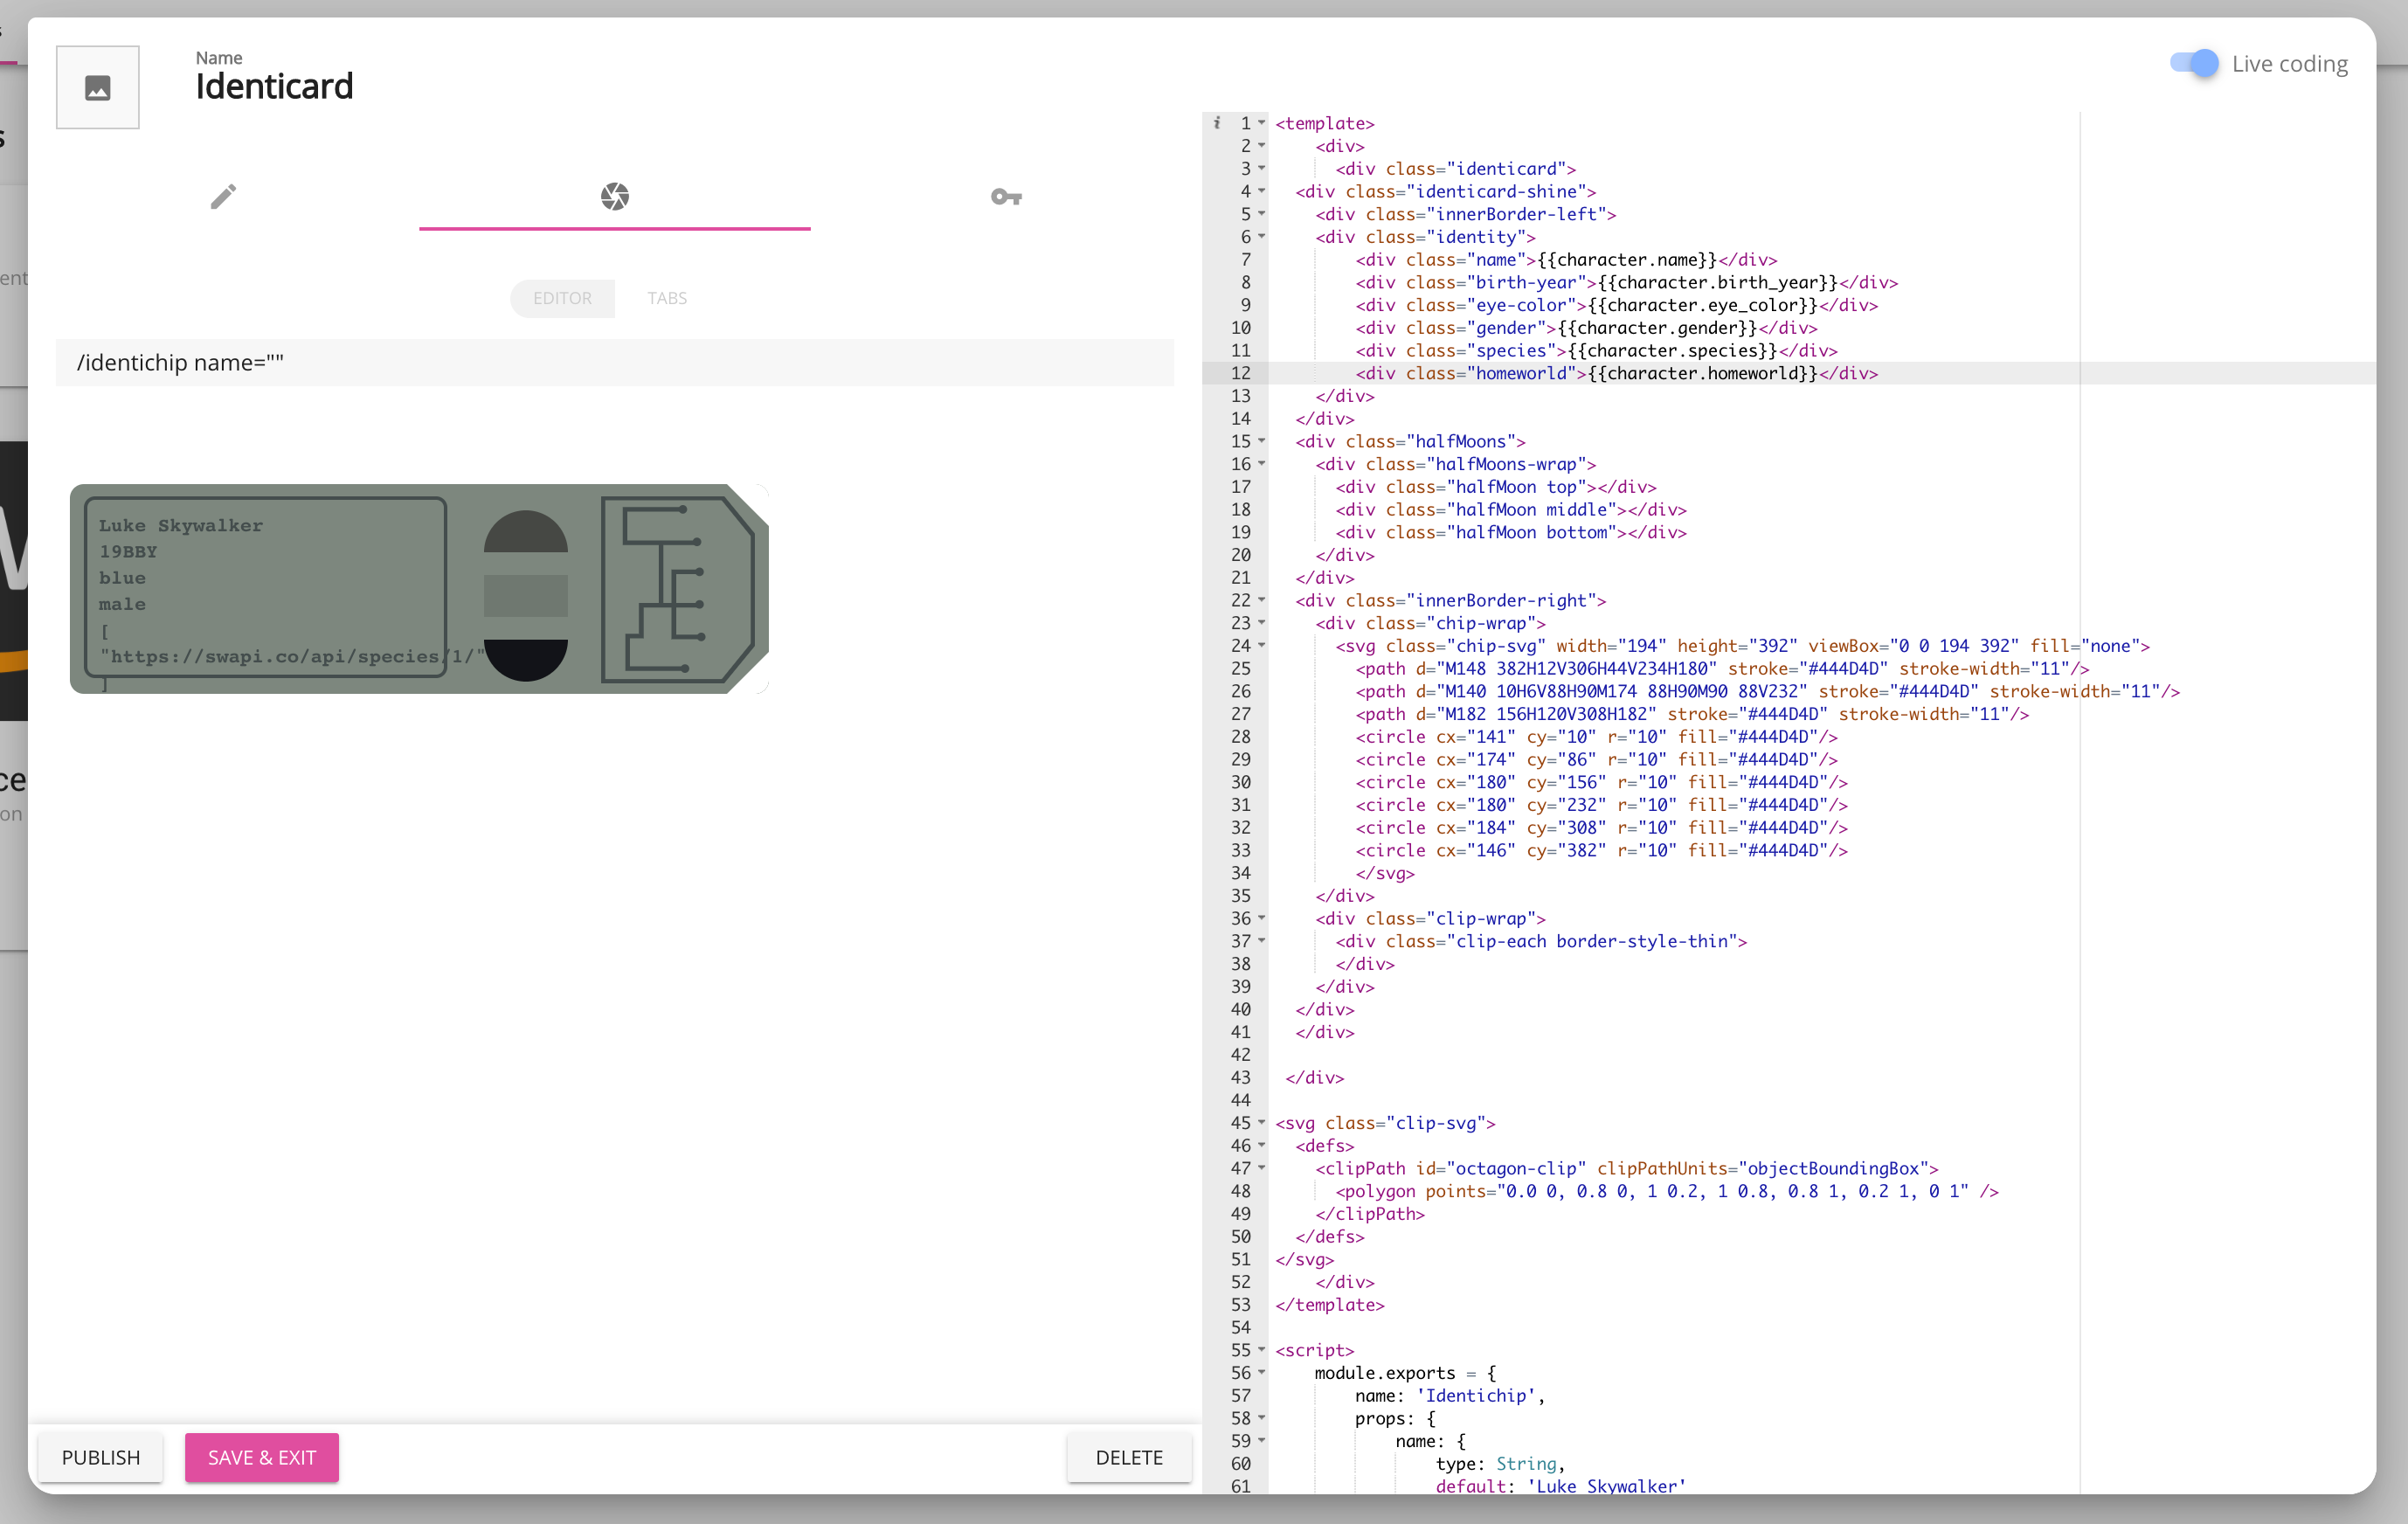This screenshot has width=2408, height=1524.
Task: Click the PUBLISH button
Action: pos(101,1457)
